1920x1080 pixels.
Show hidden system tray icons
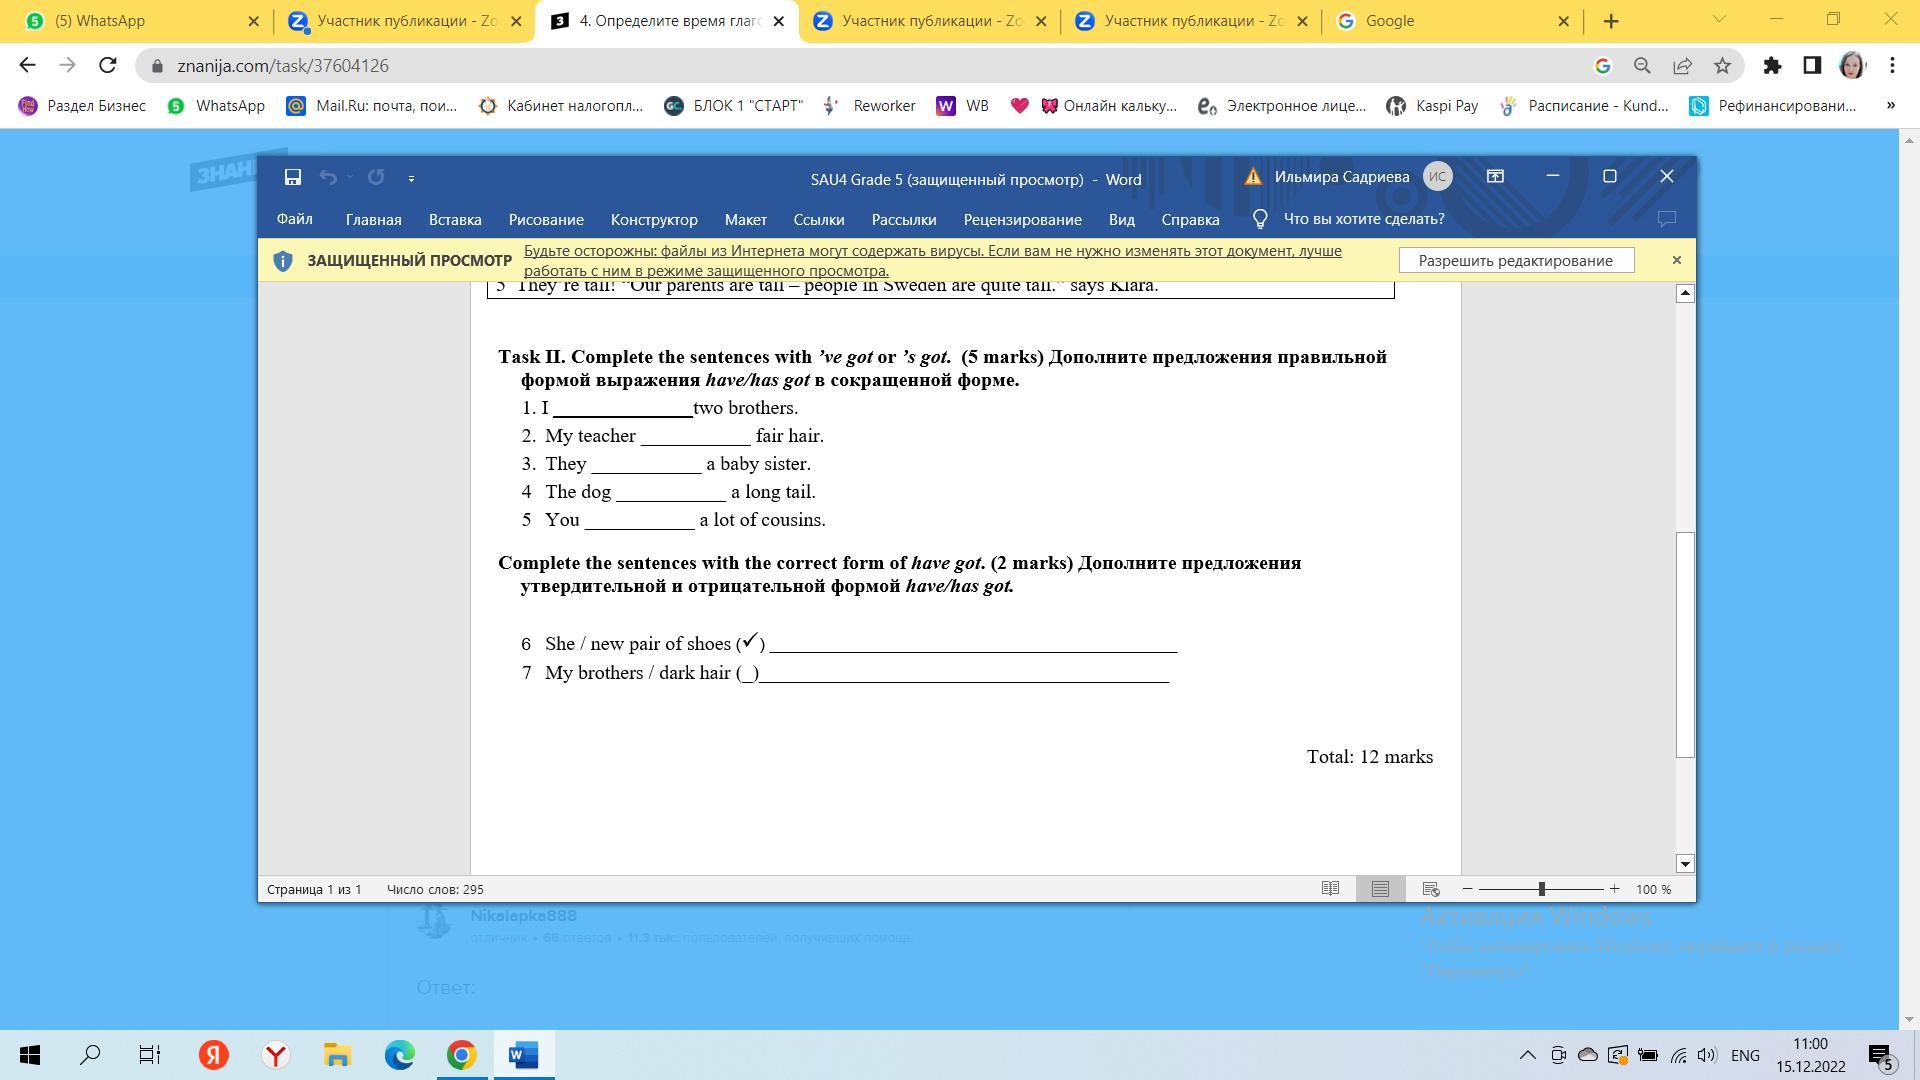(1527, 1055)
